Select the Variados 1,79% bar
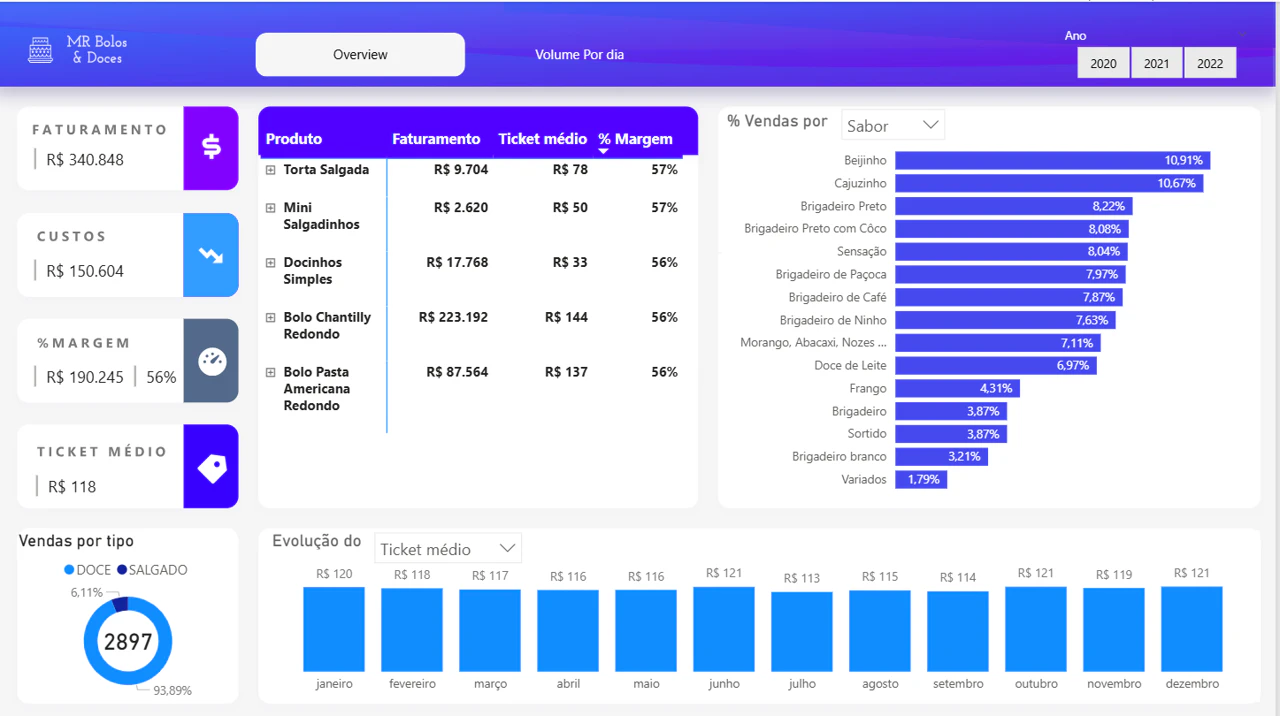Screen dimensions: 1280x716 pyautogui.click(x=921, y=480)
